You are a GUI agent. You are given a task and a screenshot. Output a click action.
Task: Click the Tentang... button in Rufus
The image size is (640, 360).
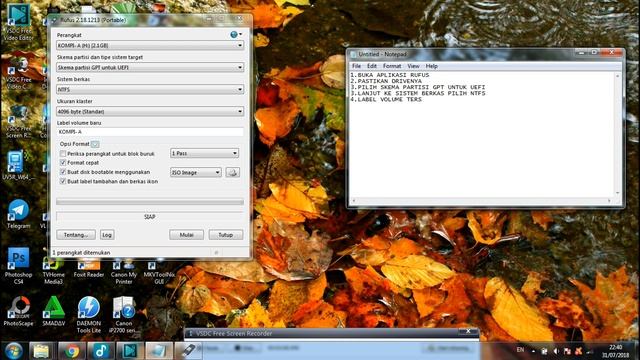point(76,235)
